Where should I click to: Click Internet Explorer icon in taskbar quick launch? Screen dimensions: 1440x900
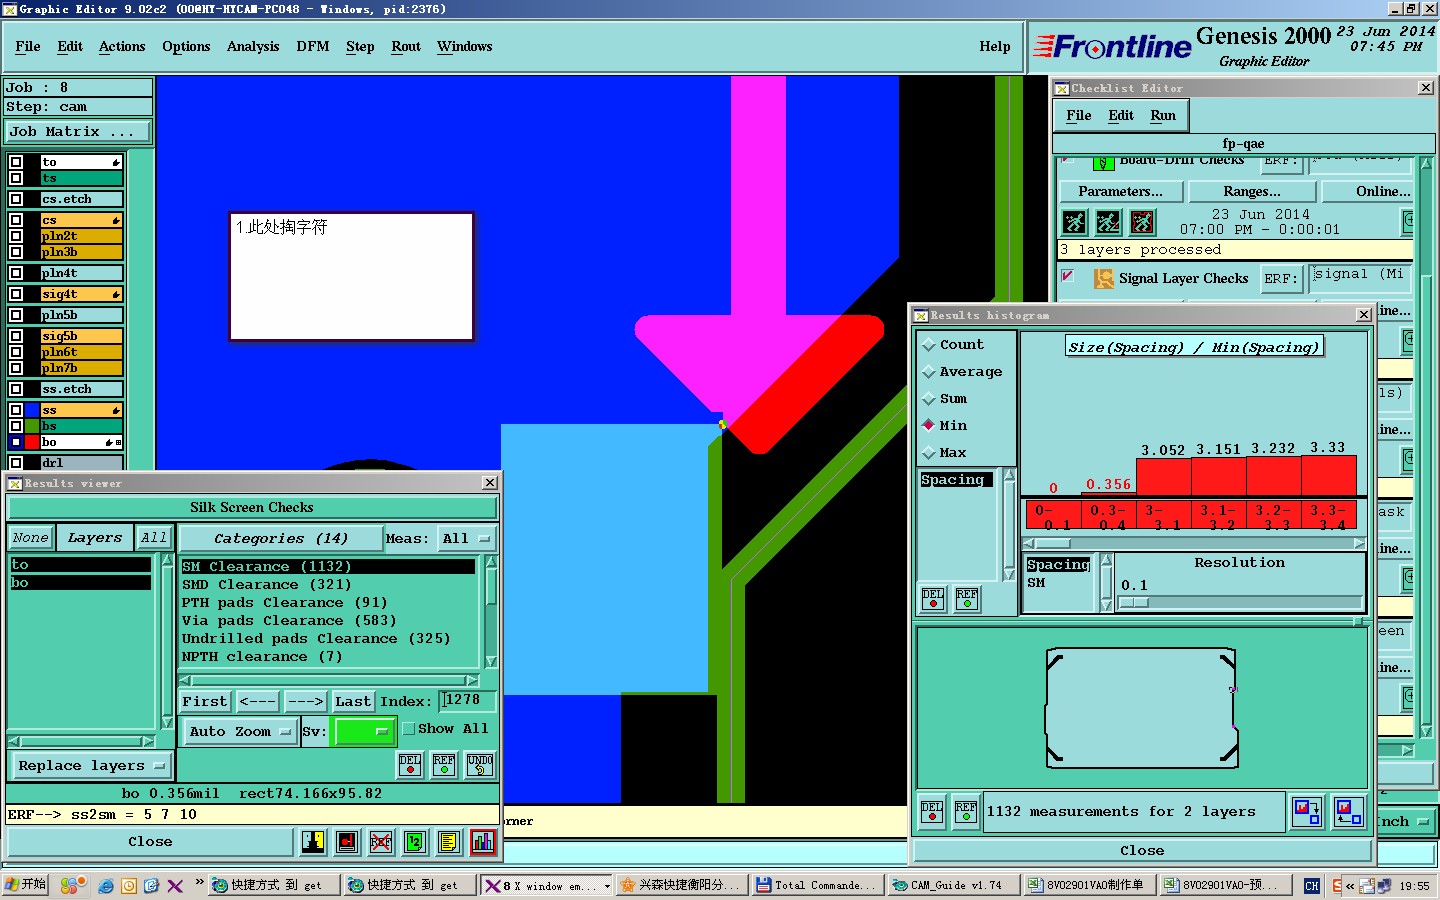point(105,886)
